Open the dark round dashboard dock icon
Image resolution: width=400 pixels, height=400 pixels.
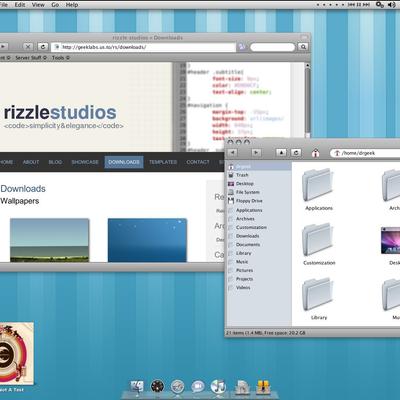(157, 387)
